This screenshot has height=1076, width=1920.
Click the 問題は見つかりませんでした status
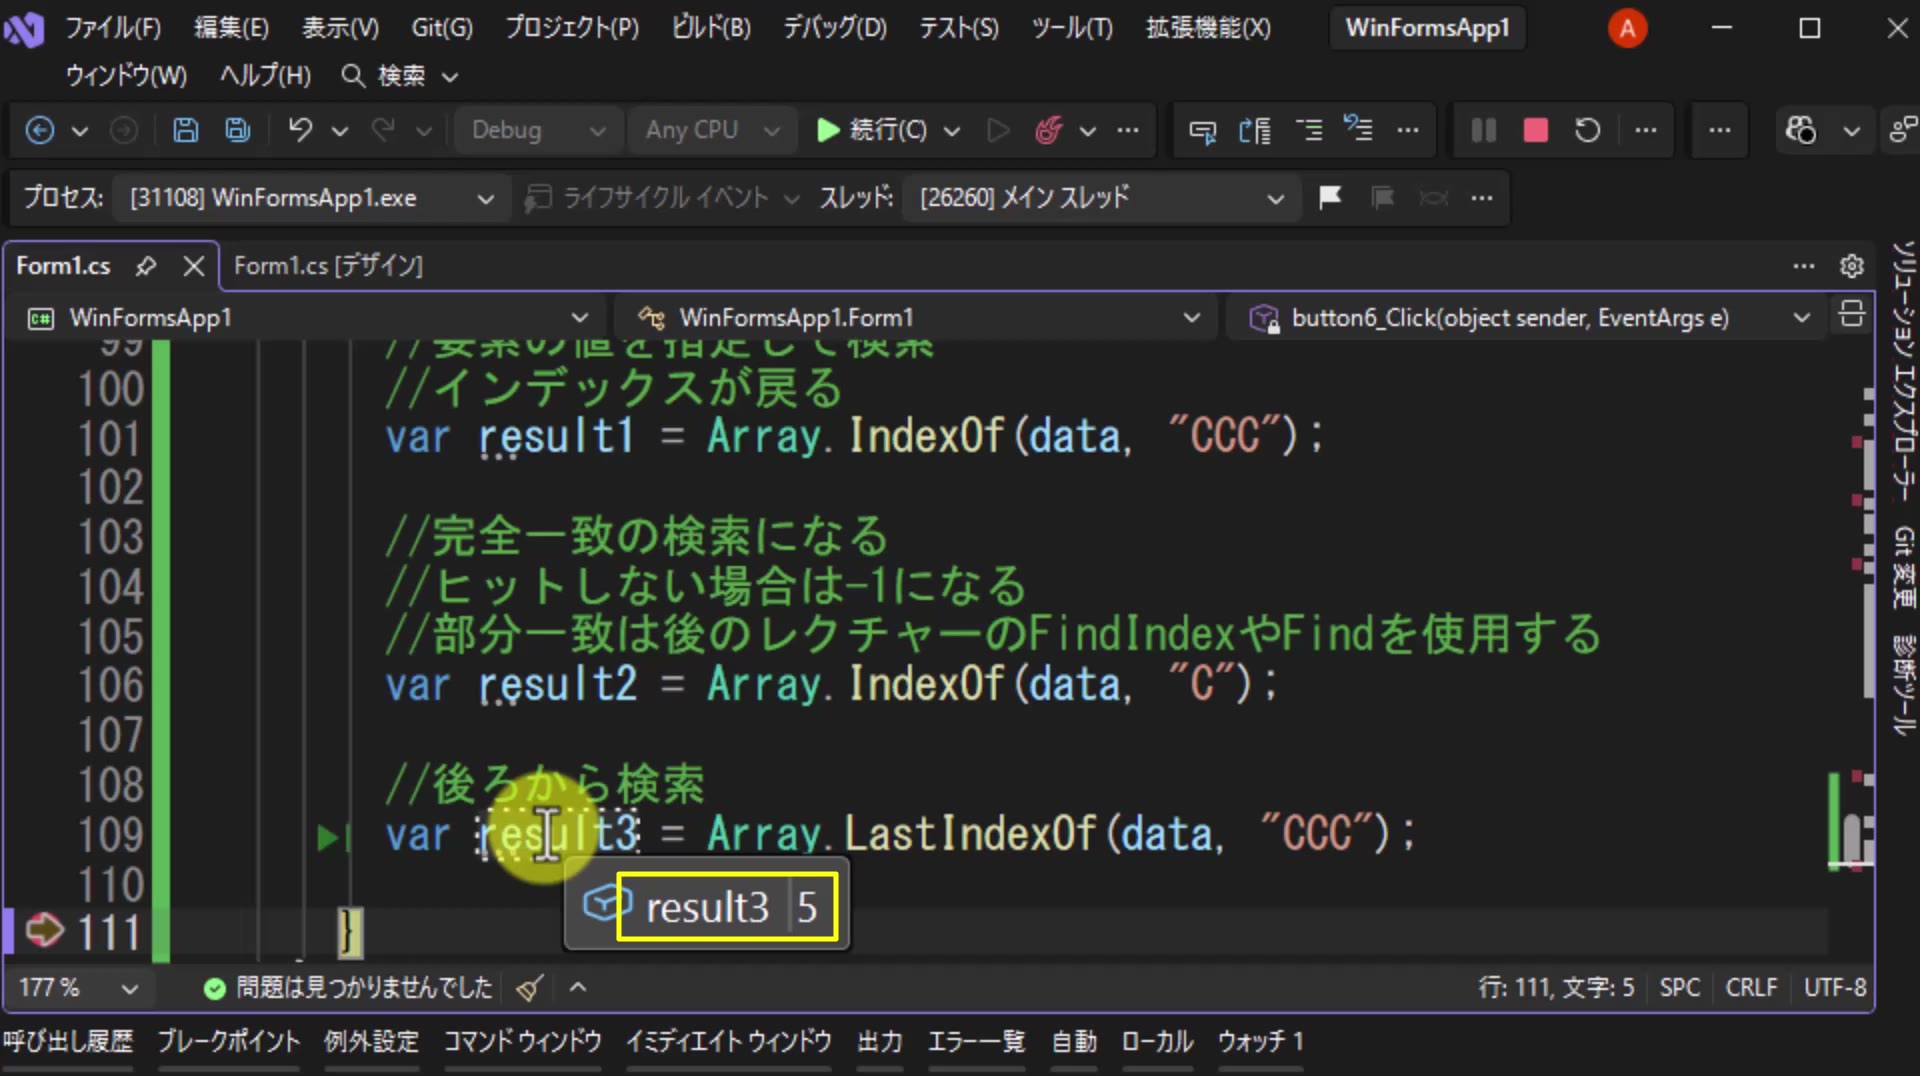click(x=348, y=988)
